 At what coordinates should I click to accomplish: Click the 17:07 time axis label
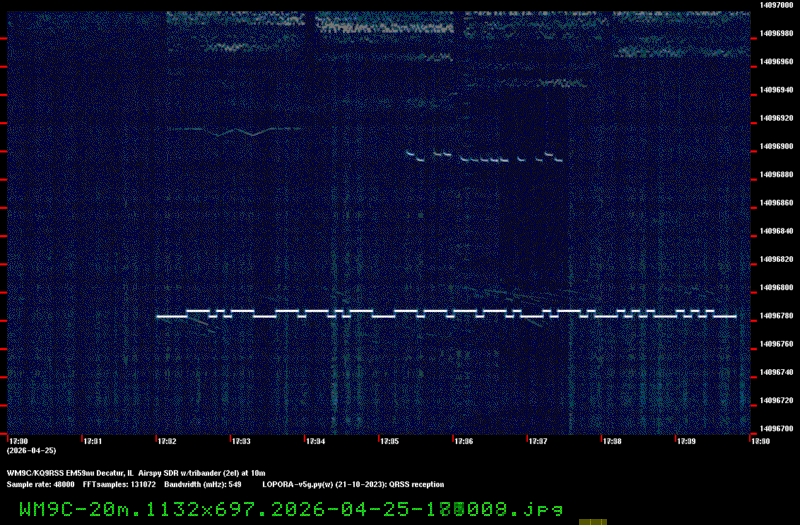[538, 441]
